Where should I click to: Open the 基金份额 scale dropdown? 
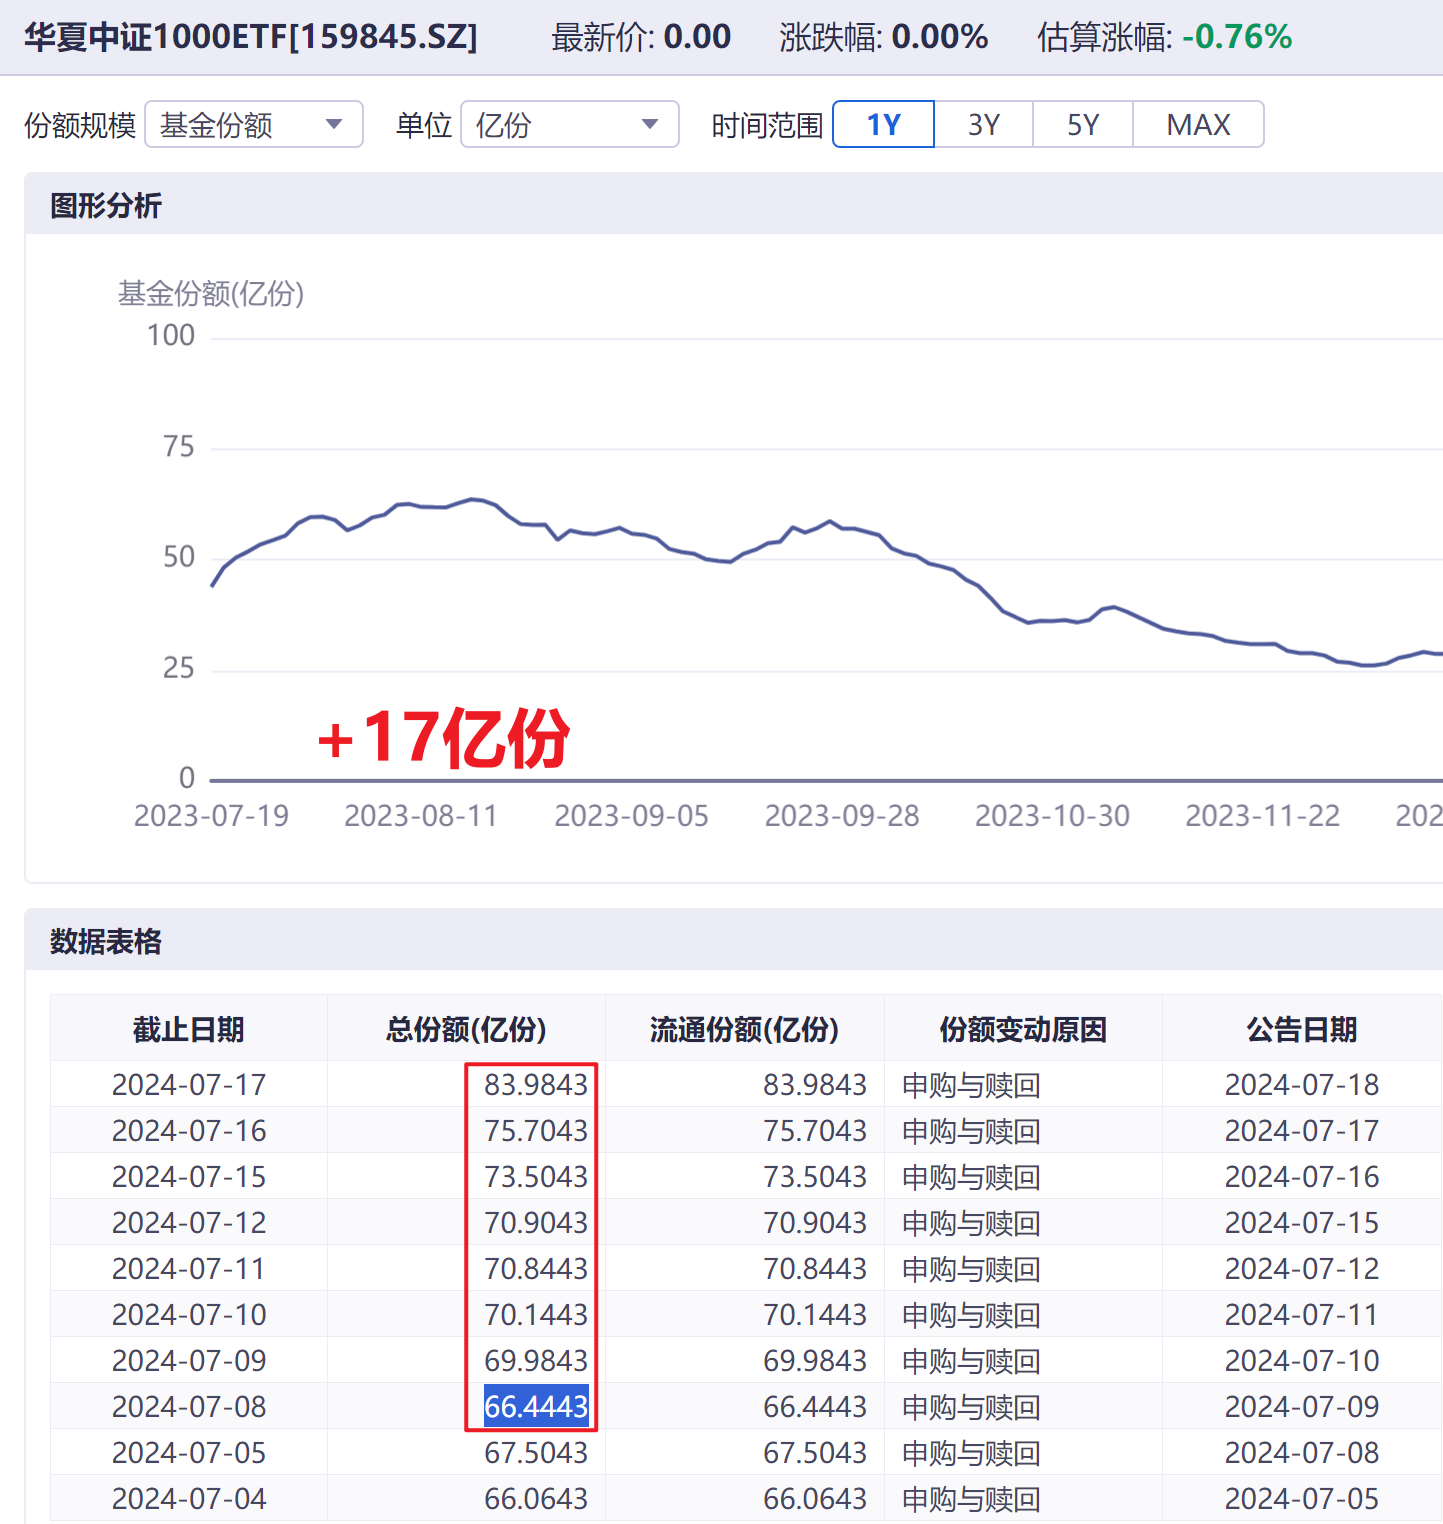pos(253,125)
